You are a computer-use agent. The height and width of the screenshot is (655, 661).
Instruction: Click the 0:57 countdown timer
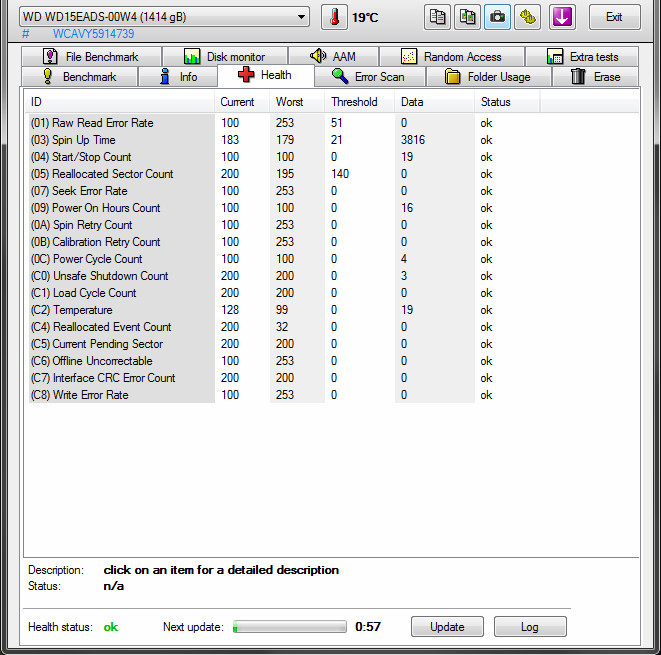[368, 627]
